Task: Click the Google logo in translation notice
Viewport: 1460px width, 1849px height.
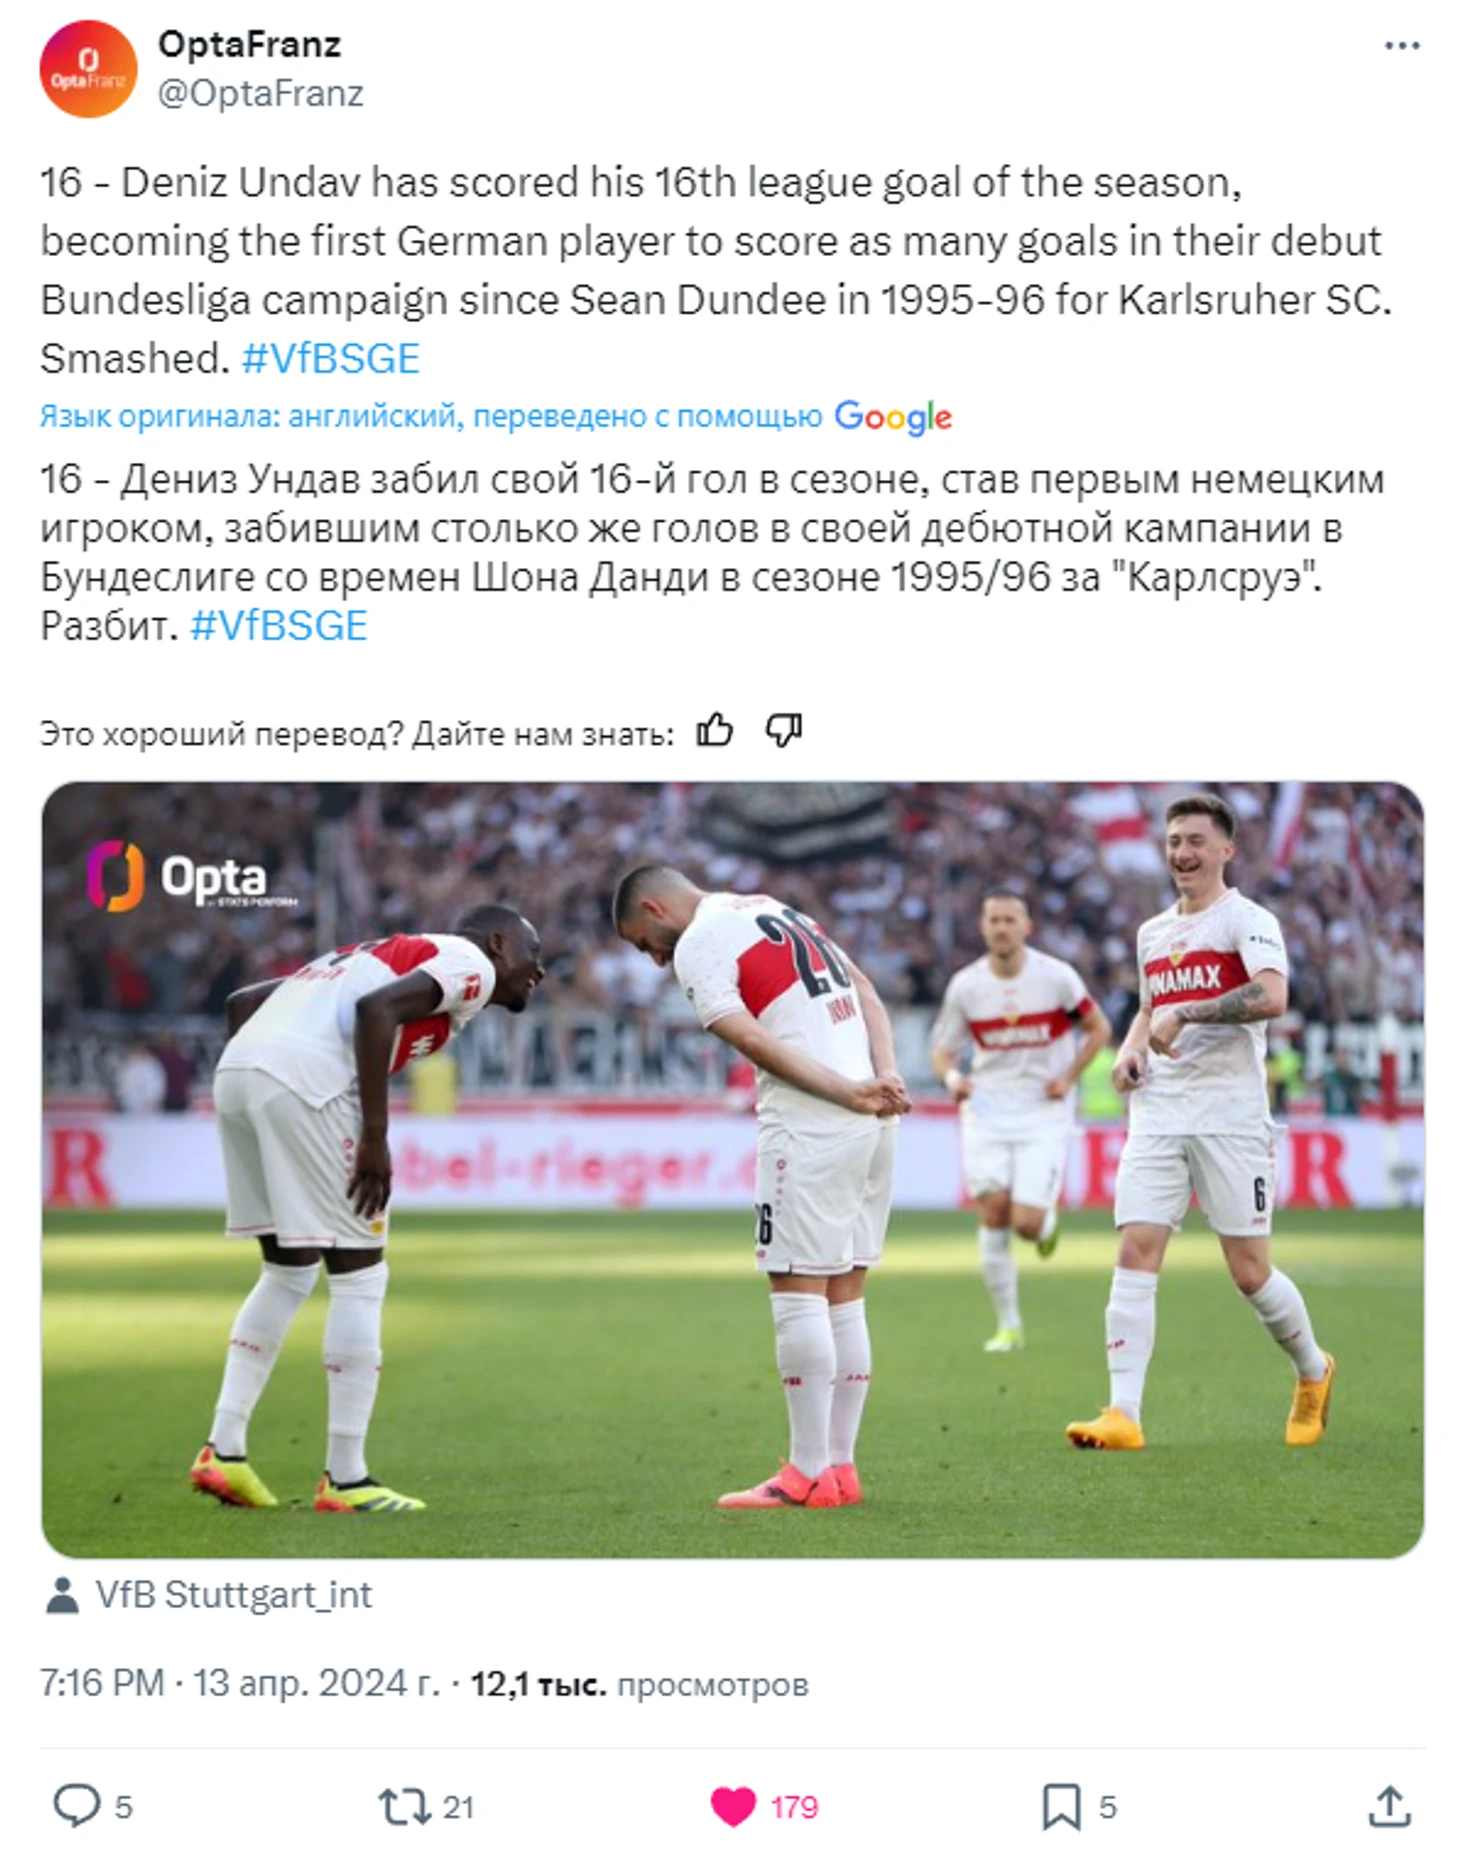Action: (x=893, y=416)
